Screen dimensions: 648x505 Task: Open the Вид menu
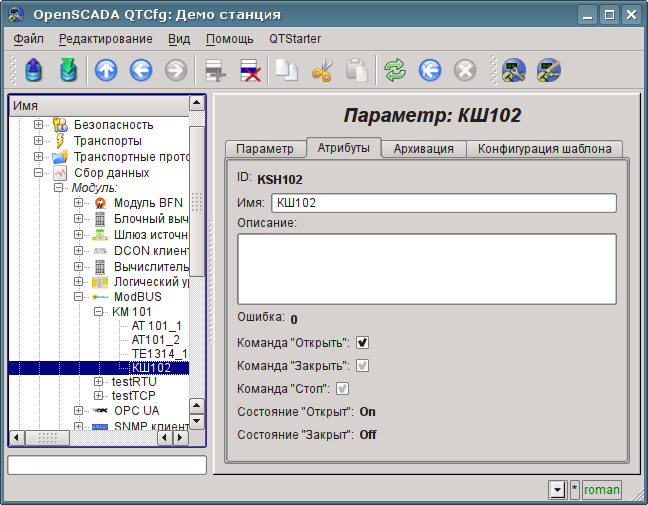tap(178, 39)
